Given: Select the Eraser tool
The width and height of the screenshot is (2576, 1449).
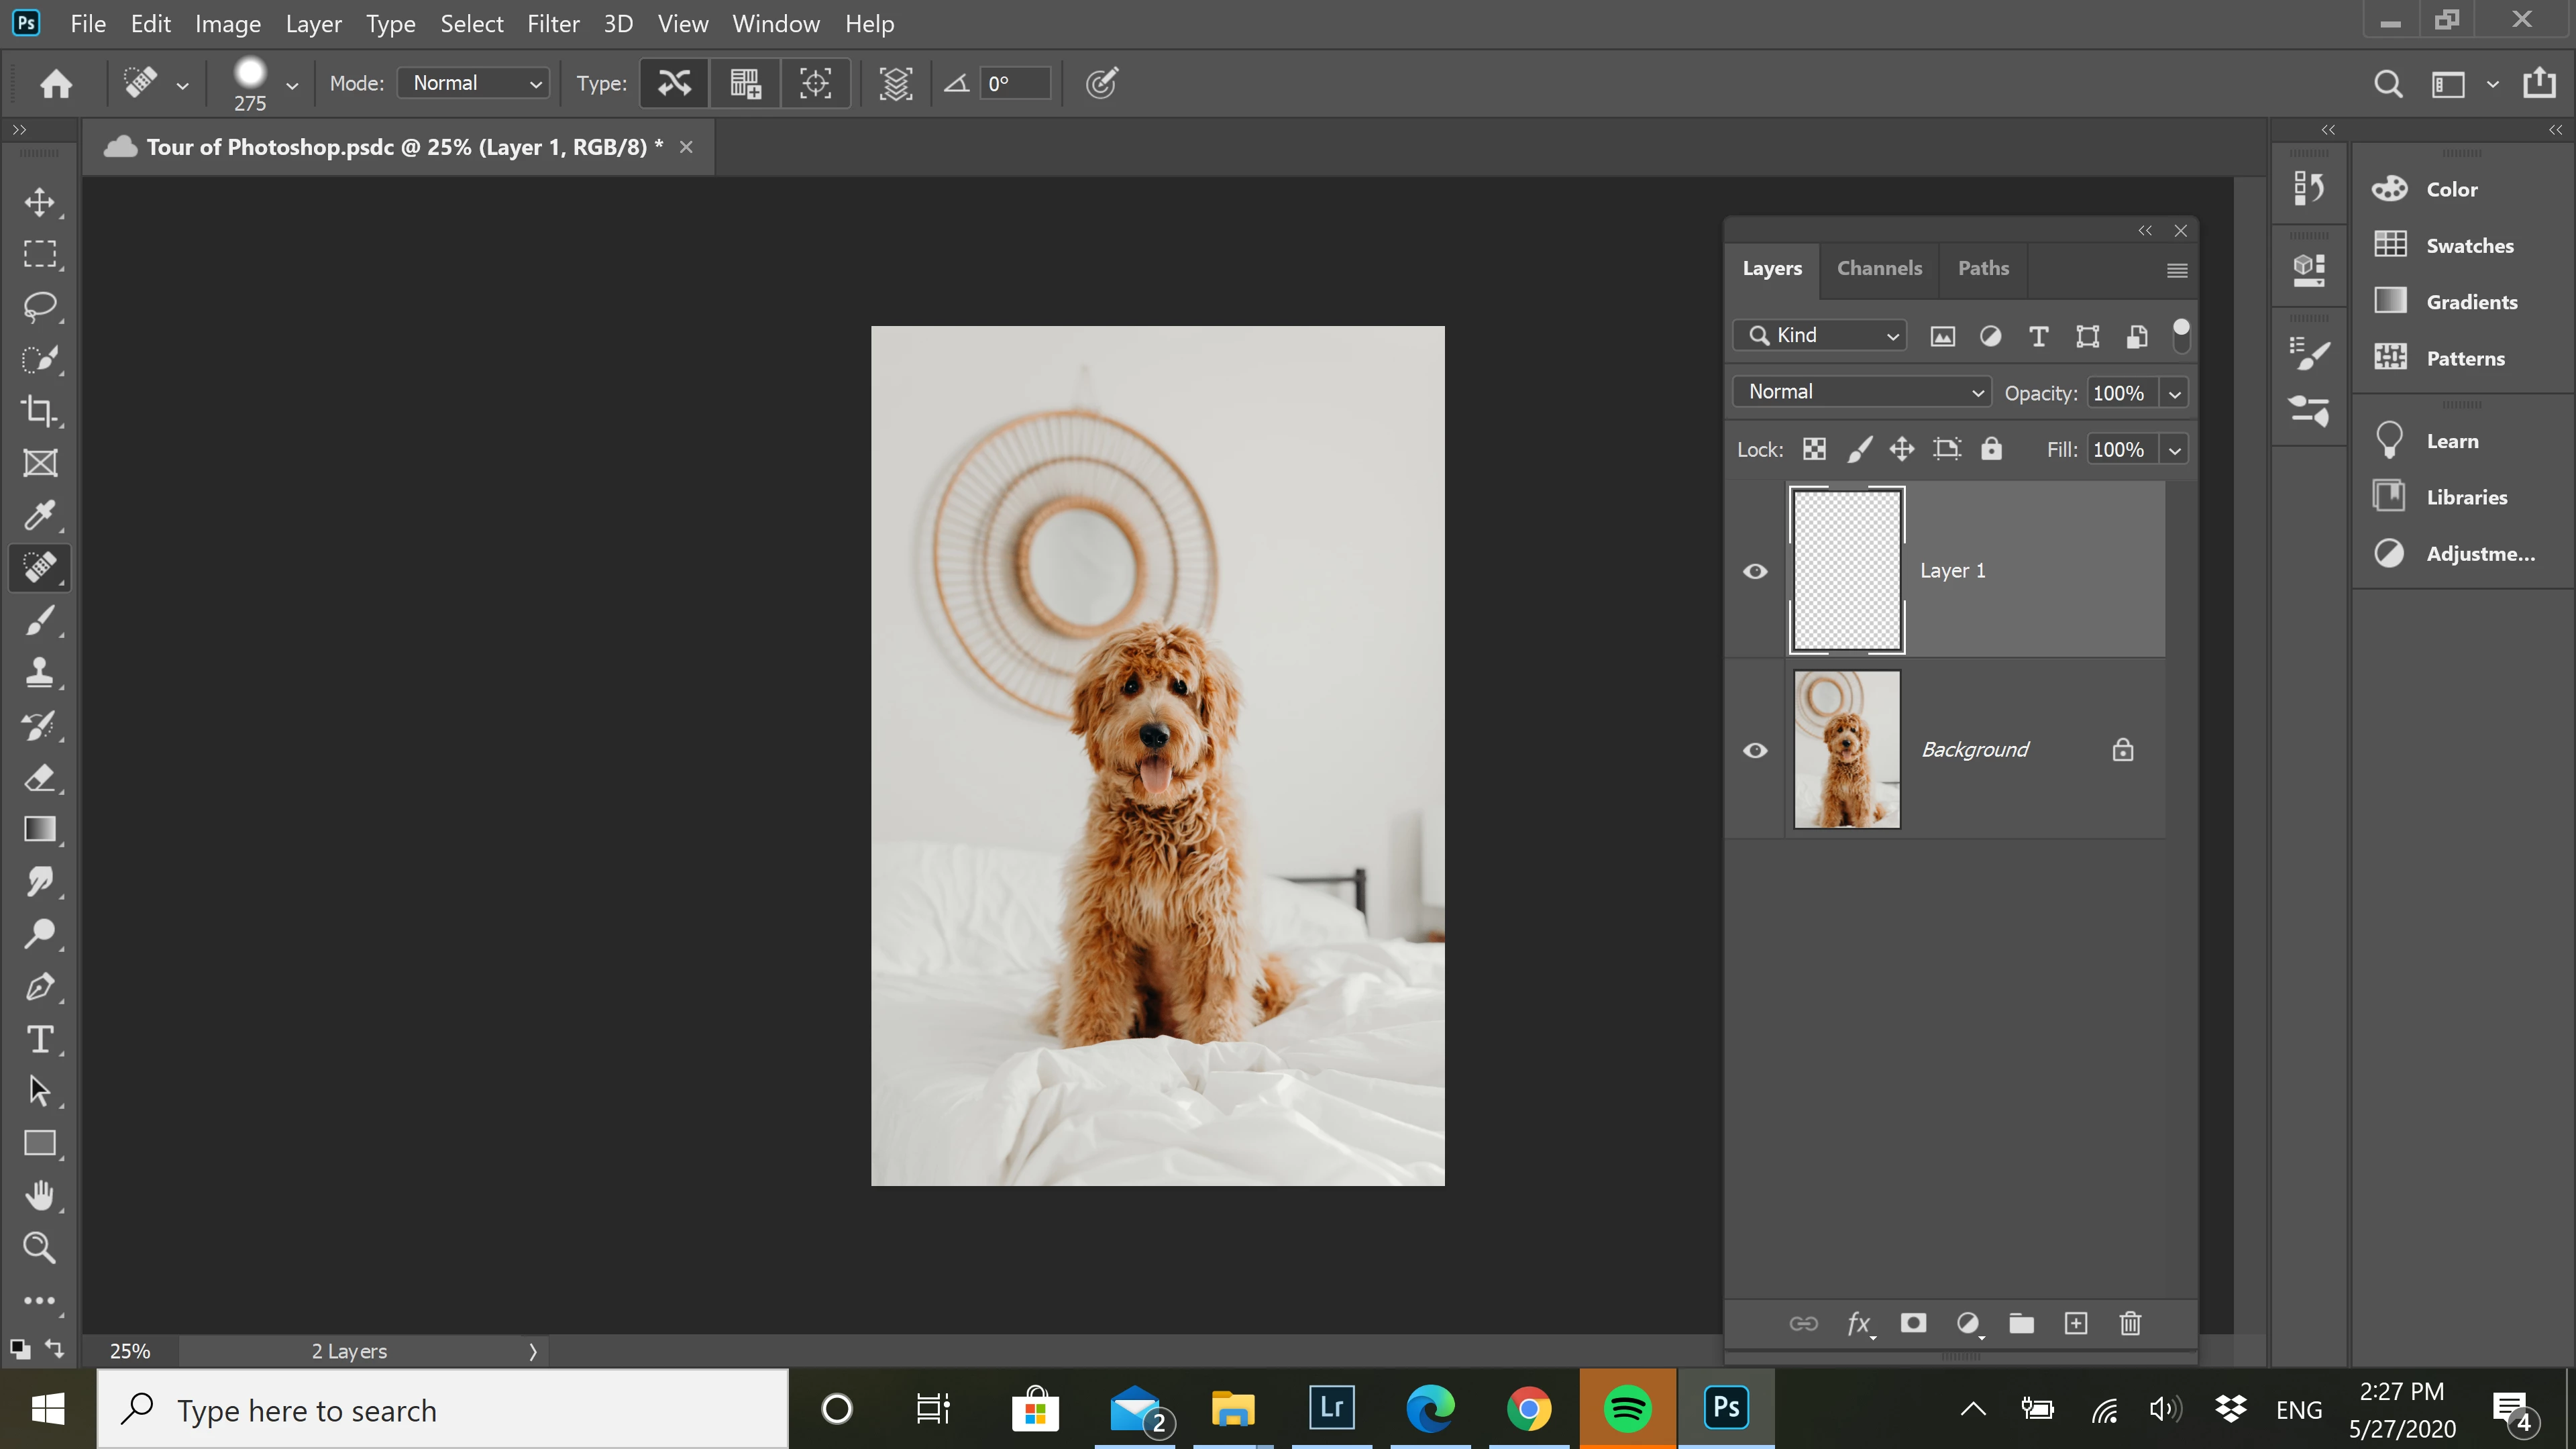Looking at the screenshot, I should (x=40, y=777).
